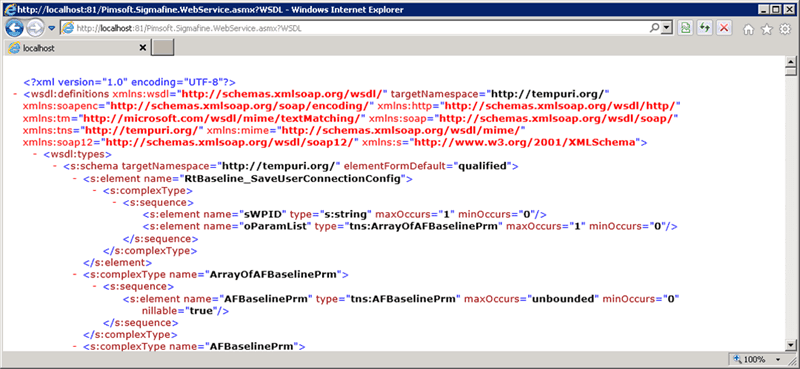Image resolution: width=800 pixels, height=369 pixels.
Task: Collapse the first s:complexType node
Action: (95, 190)
